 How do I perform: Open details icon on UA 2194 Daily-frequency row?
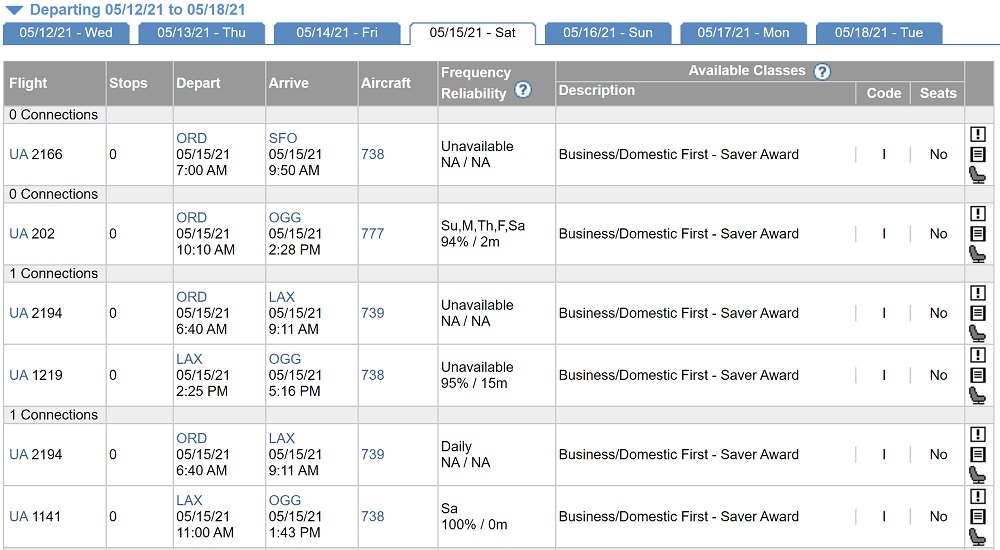click(978, 454)
